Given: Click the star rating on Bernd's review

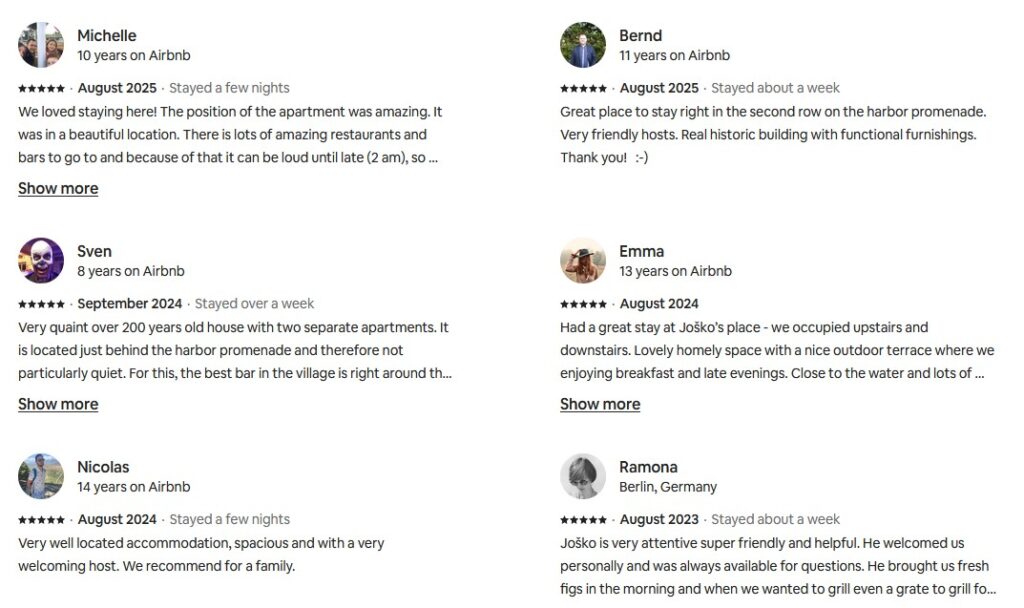Looking at the screenshot, I should [584, 88].
